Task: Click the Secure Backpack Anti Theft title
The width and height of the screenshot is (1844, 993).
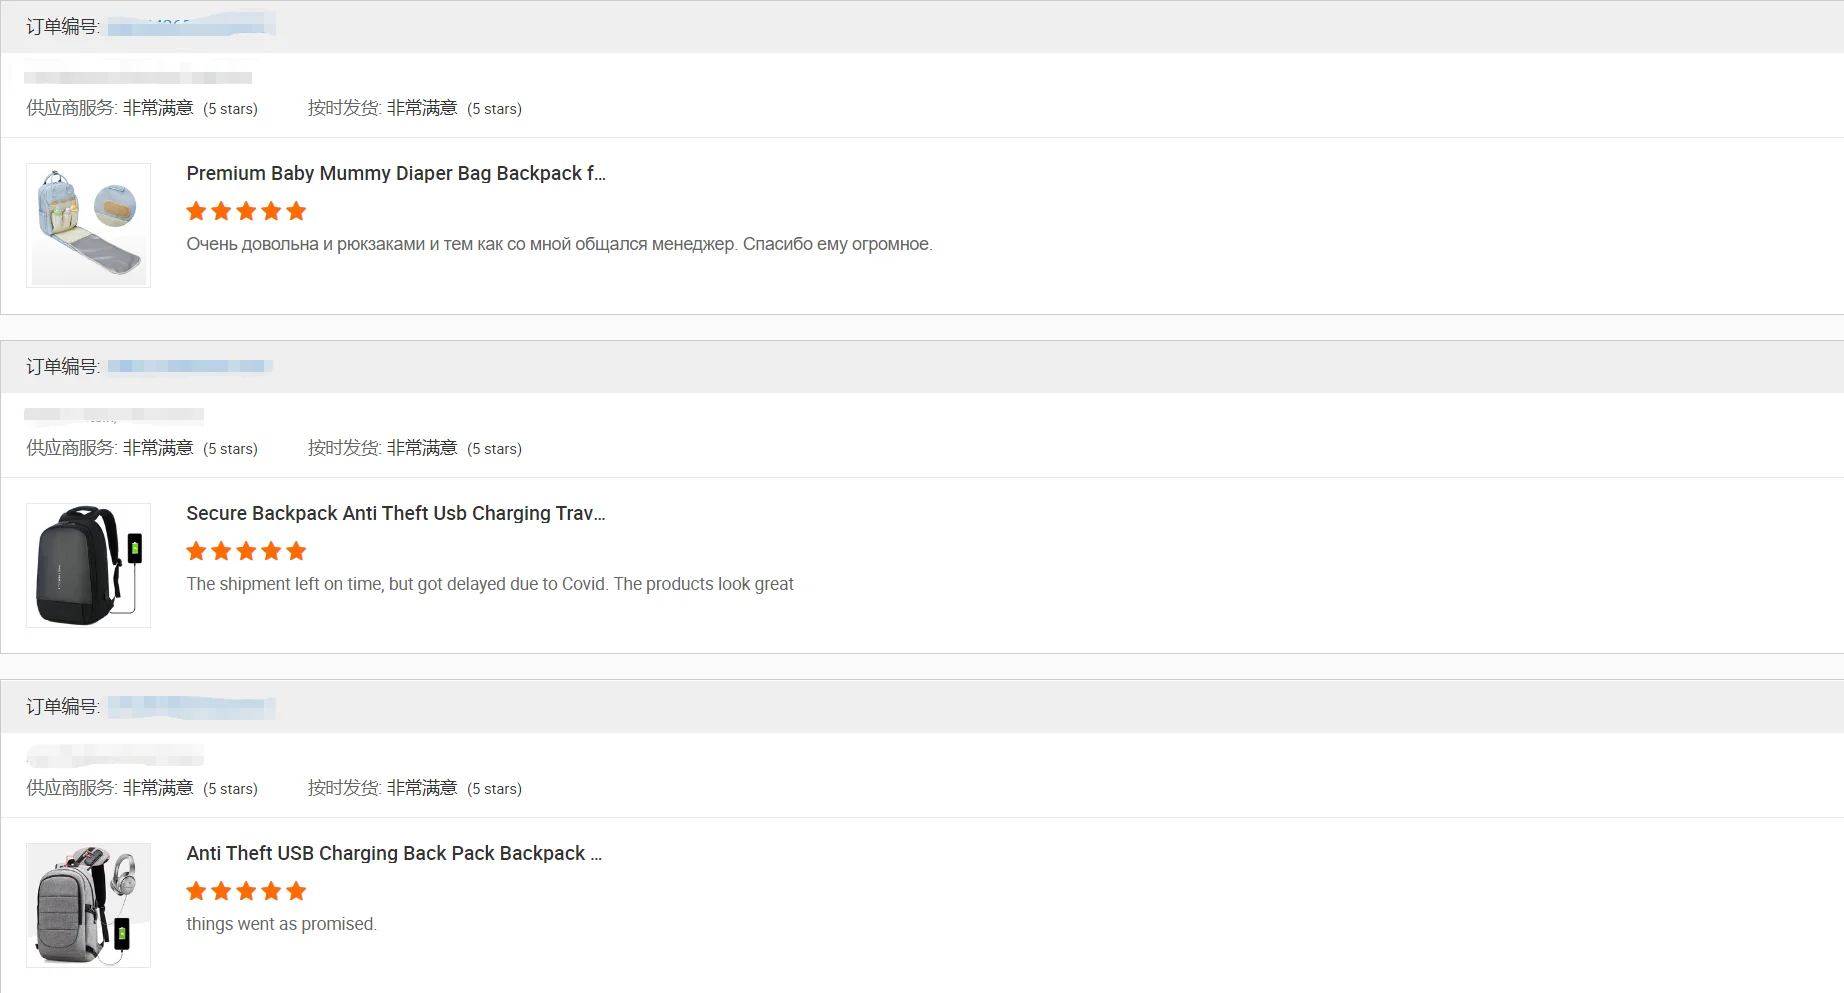Action: 396,513
